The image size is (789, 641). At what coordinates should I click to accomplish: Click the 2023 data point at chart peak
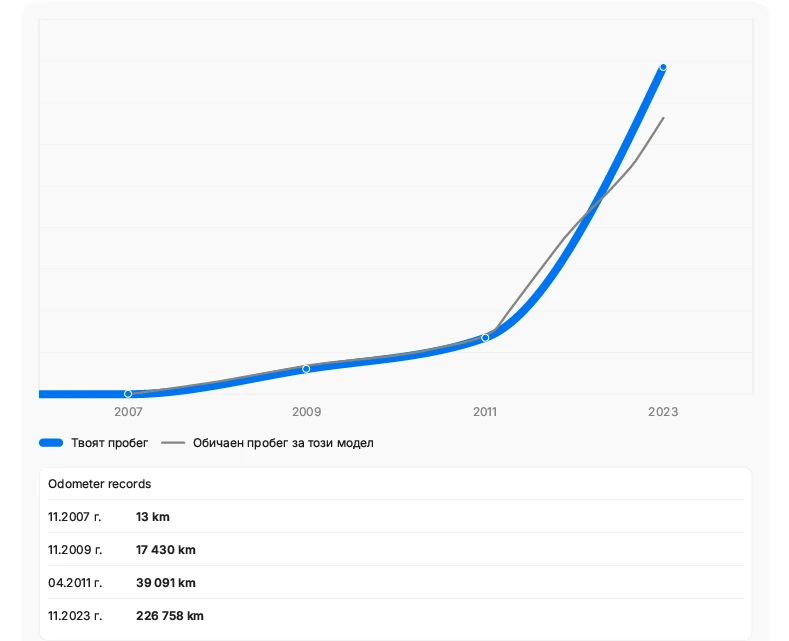[x=663, y=67]
